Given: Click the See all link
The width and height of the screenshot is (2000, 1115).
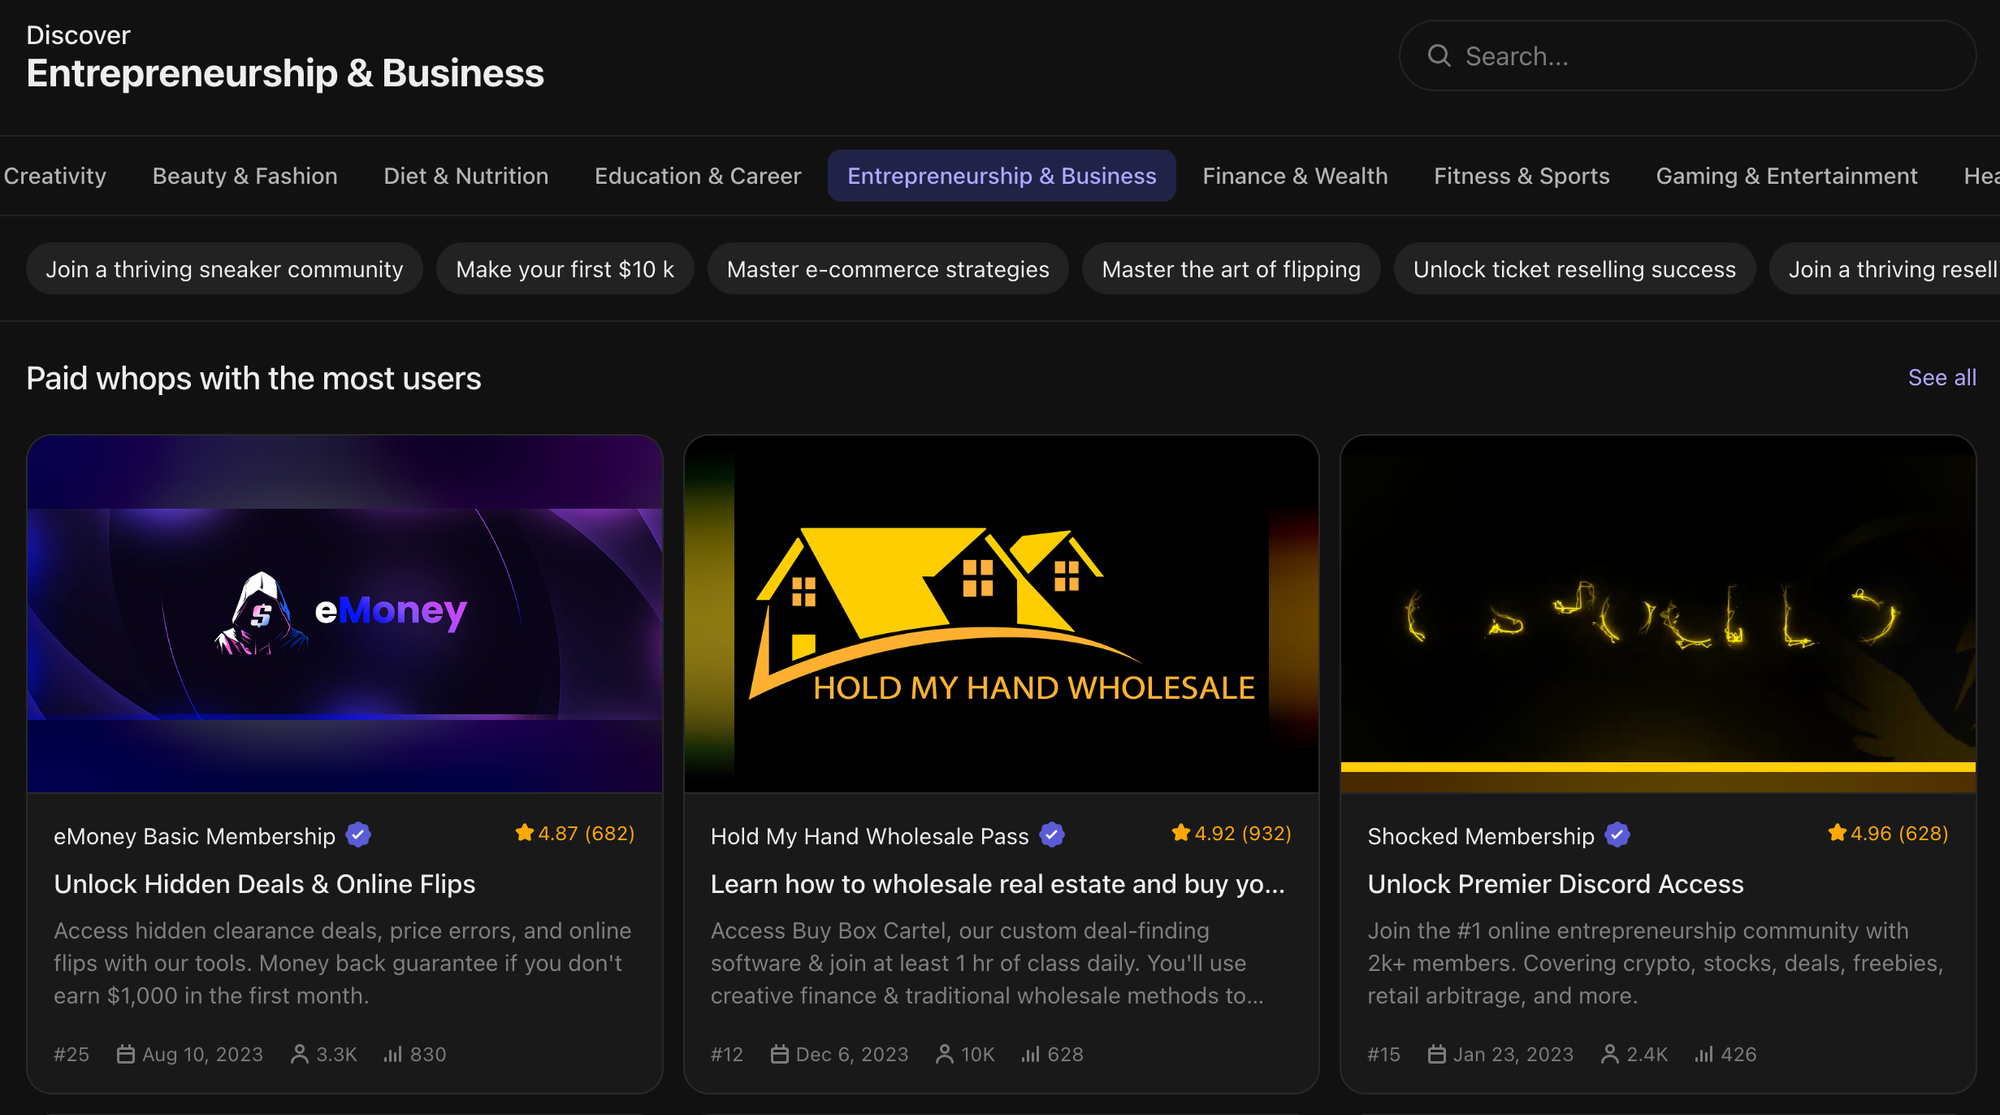Looking at the screenshot, I should 1941,378.
